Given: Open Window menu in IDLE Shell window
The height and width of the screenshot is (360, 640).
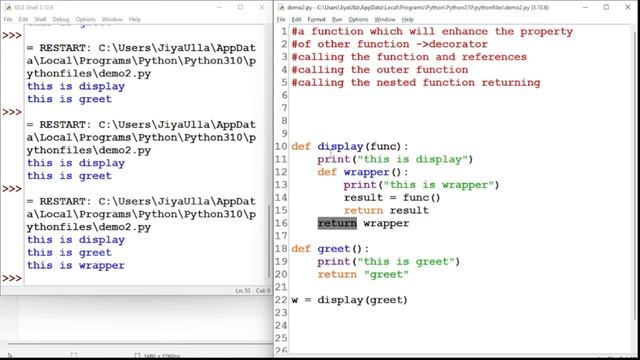Looking at the screenshot, I should (112, 19).
